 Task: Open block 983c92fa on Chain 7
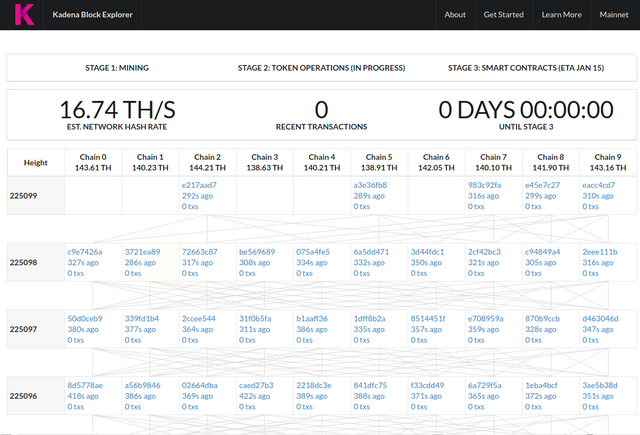[484, 185]
